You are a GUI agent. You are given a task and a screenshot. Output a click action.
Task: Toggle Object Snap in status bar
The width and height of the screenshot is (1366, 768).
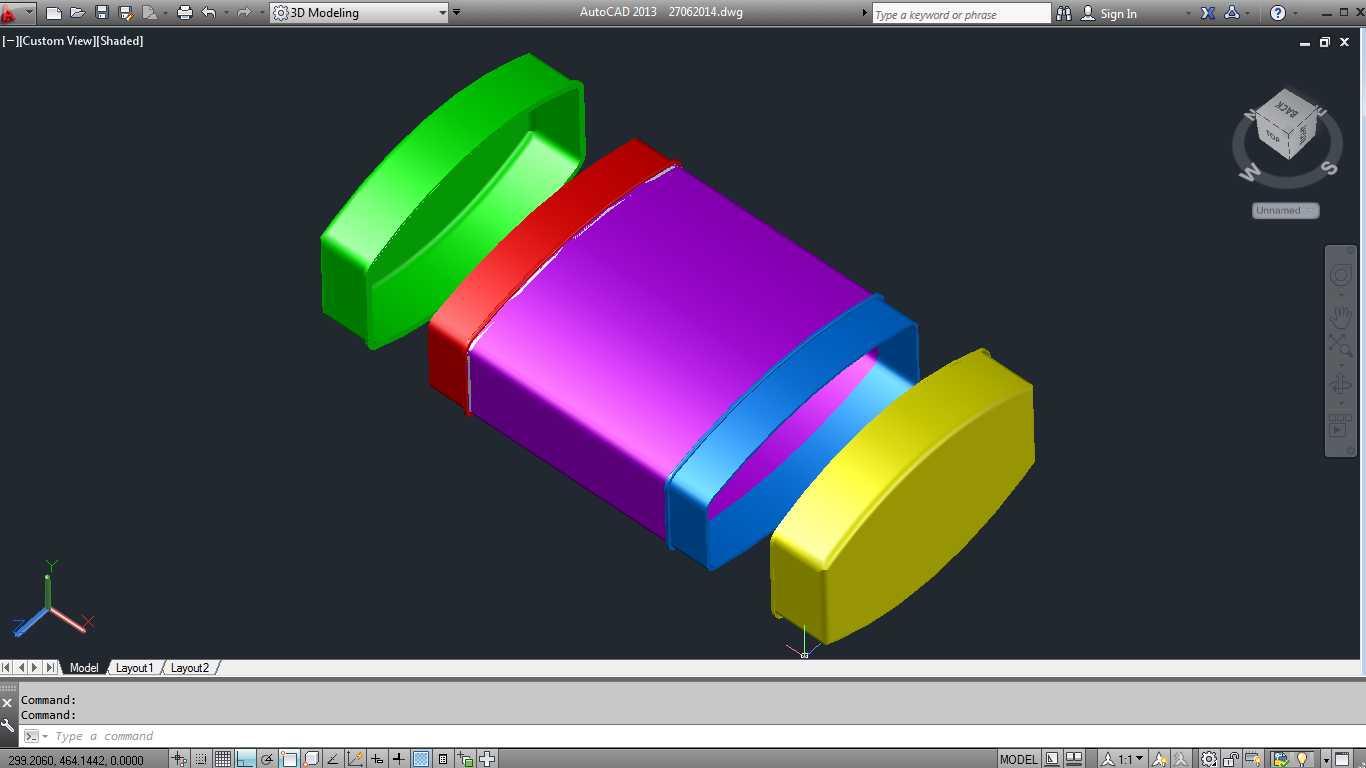(x=289, y=758)
